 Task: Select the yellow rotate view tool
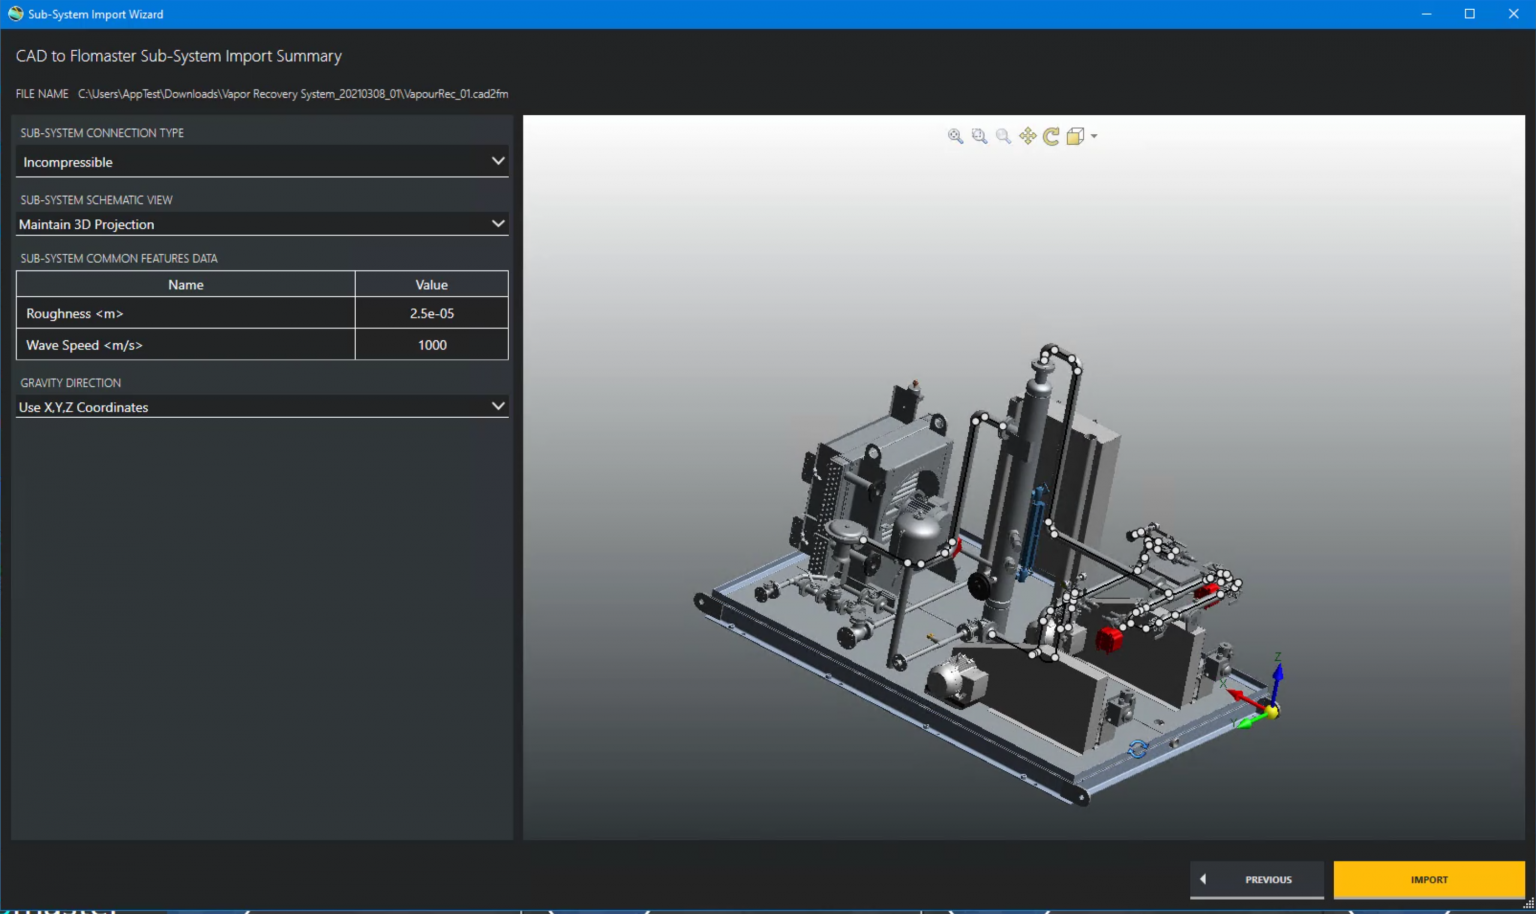1051,136
